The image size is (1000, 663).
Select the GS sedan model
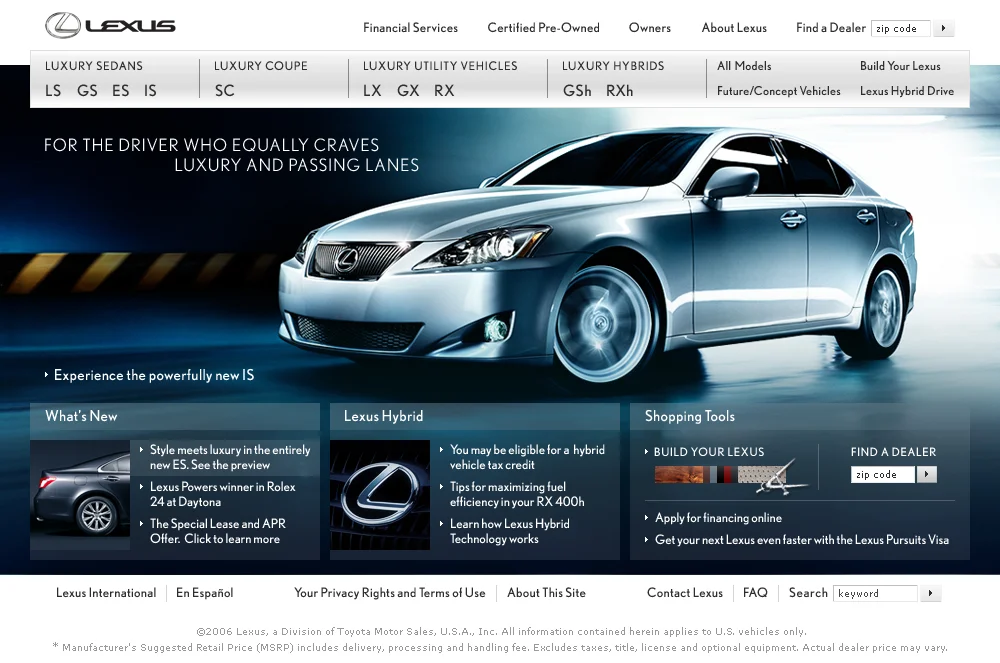point(87,91)
